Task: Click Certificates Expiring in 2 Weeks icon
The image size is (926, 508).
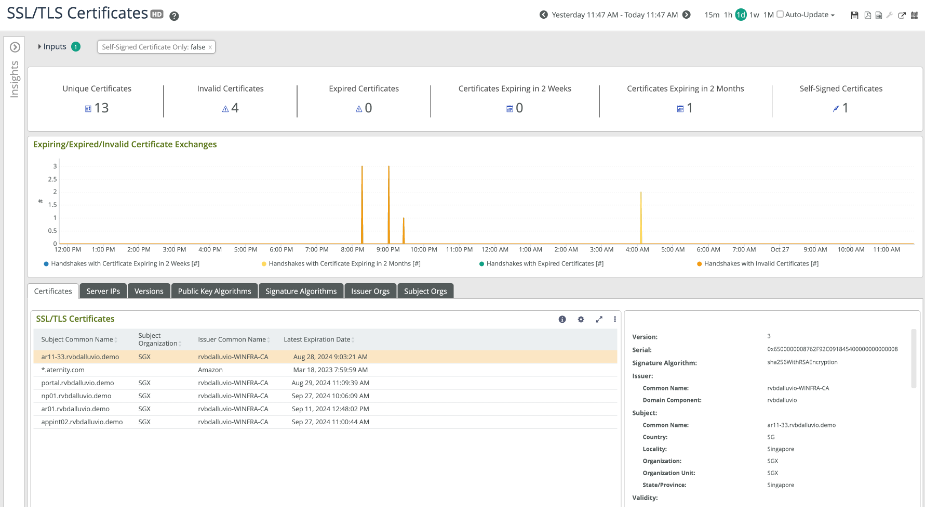Action: click(510, 109)
